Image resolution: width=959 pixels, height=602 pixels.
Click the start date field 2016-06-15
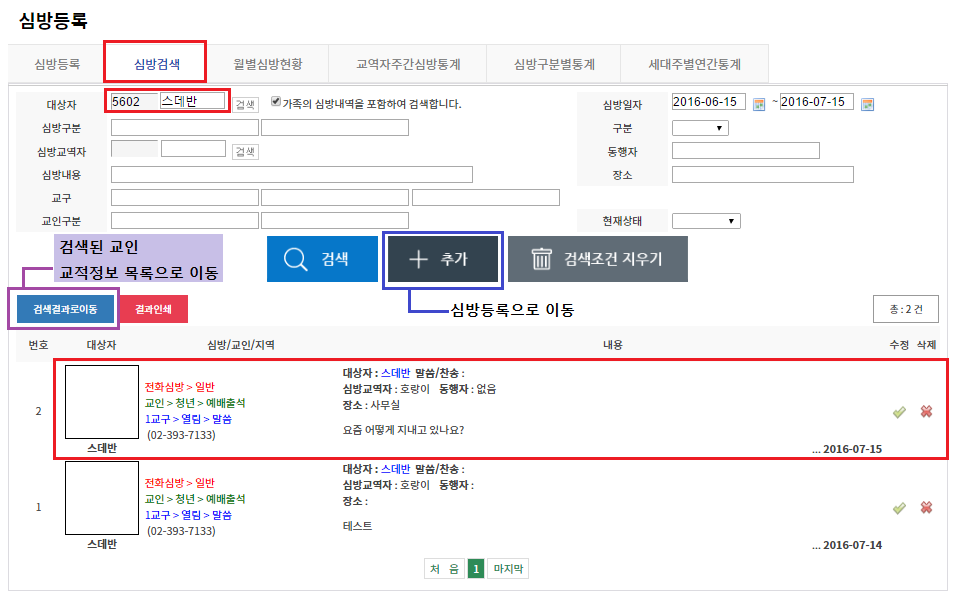click(708, 102)
